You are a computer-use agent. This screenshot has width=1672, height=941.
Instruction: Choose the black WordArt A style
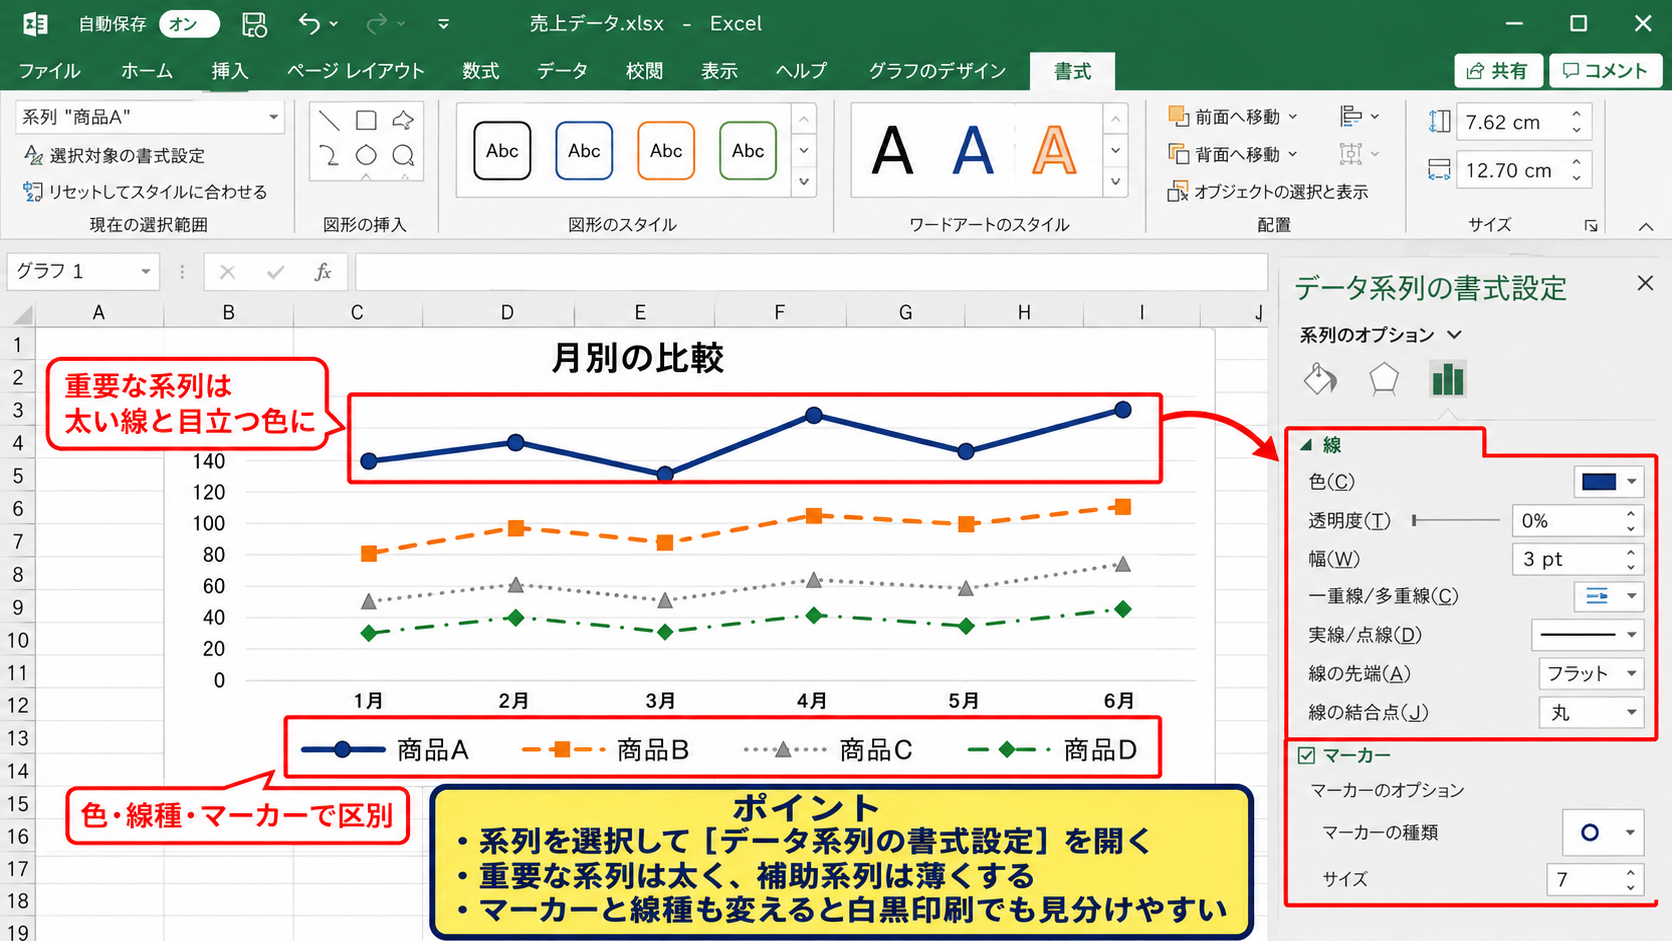892,151
